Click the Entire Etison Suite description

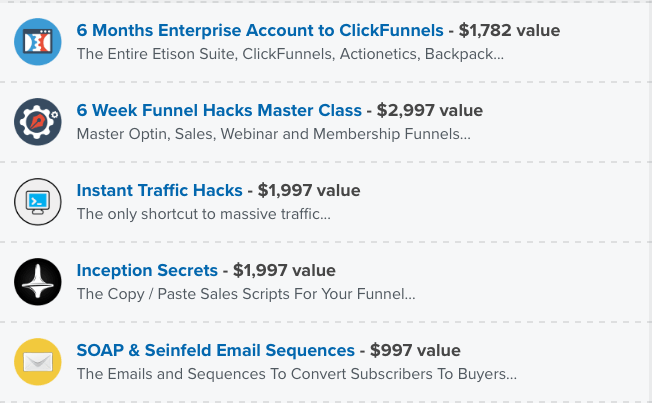pyautogui.click(x=290, y=54)
